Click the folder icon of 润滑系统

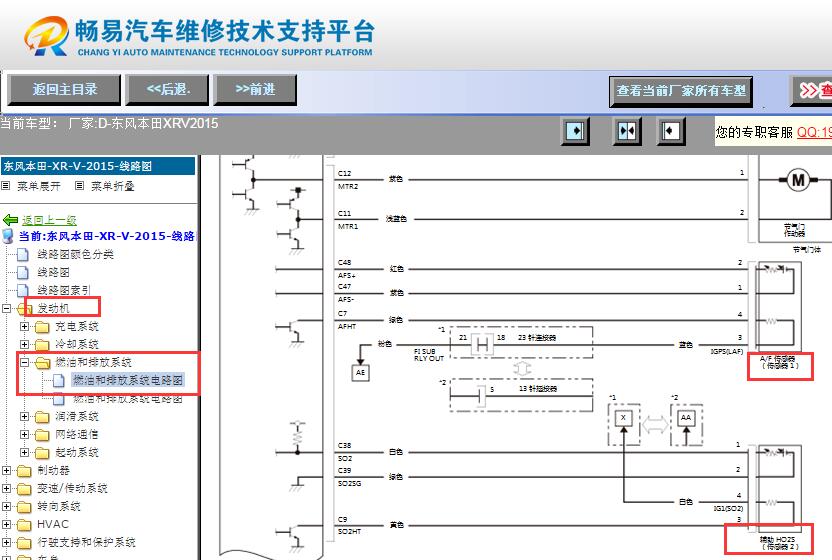coord(42,417)
